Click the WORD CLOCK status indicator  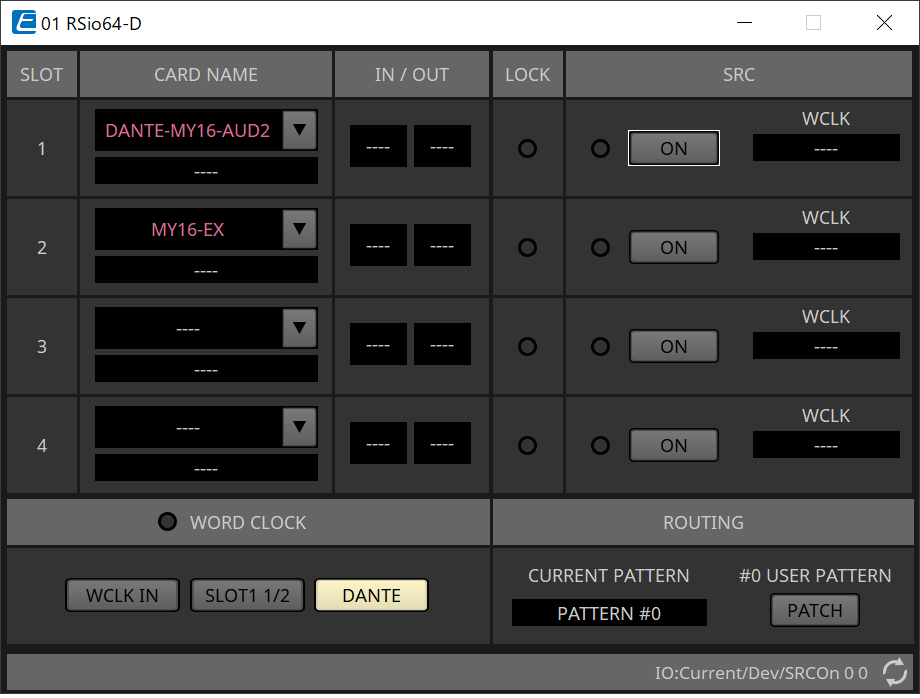coord(168,522)
